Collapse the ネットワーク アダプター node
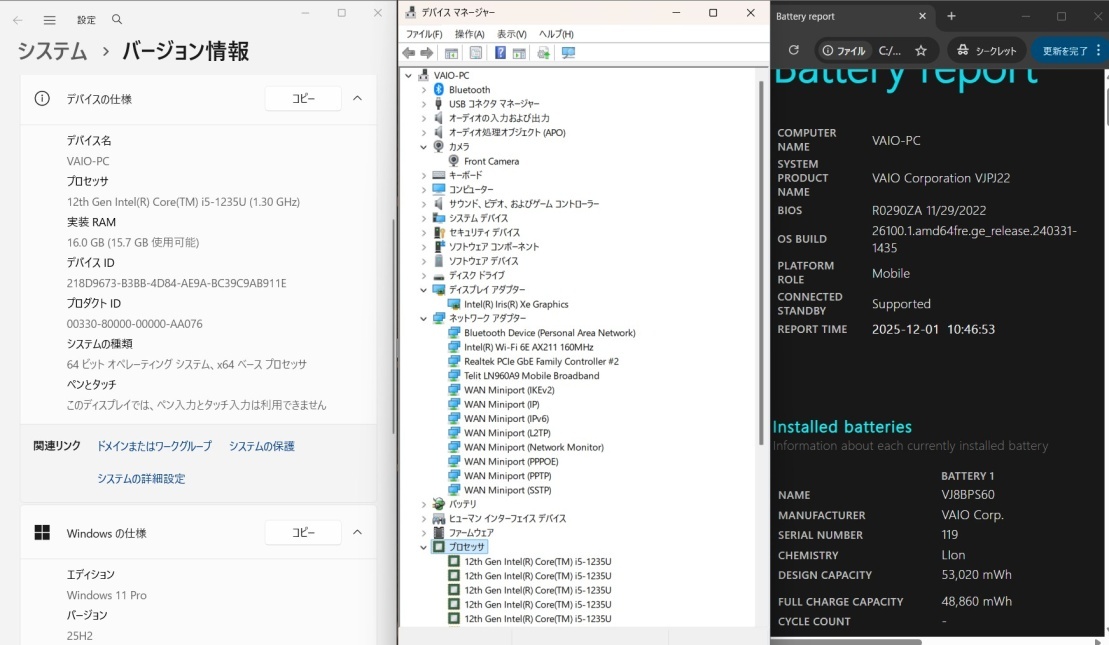The height and width of the screenshot is (645, 1109). (424, 318)
